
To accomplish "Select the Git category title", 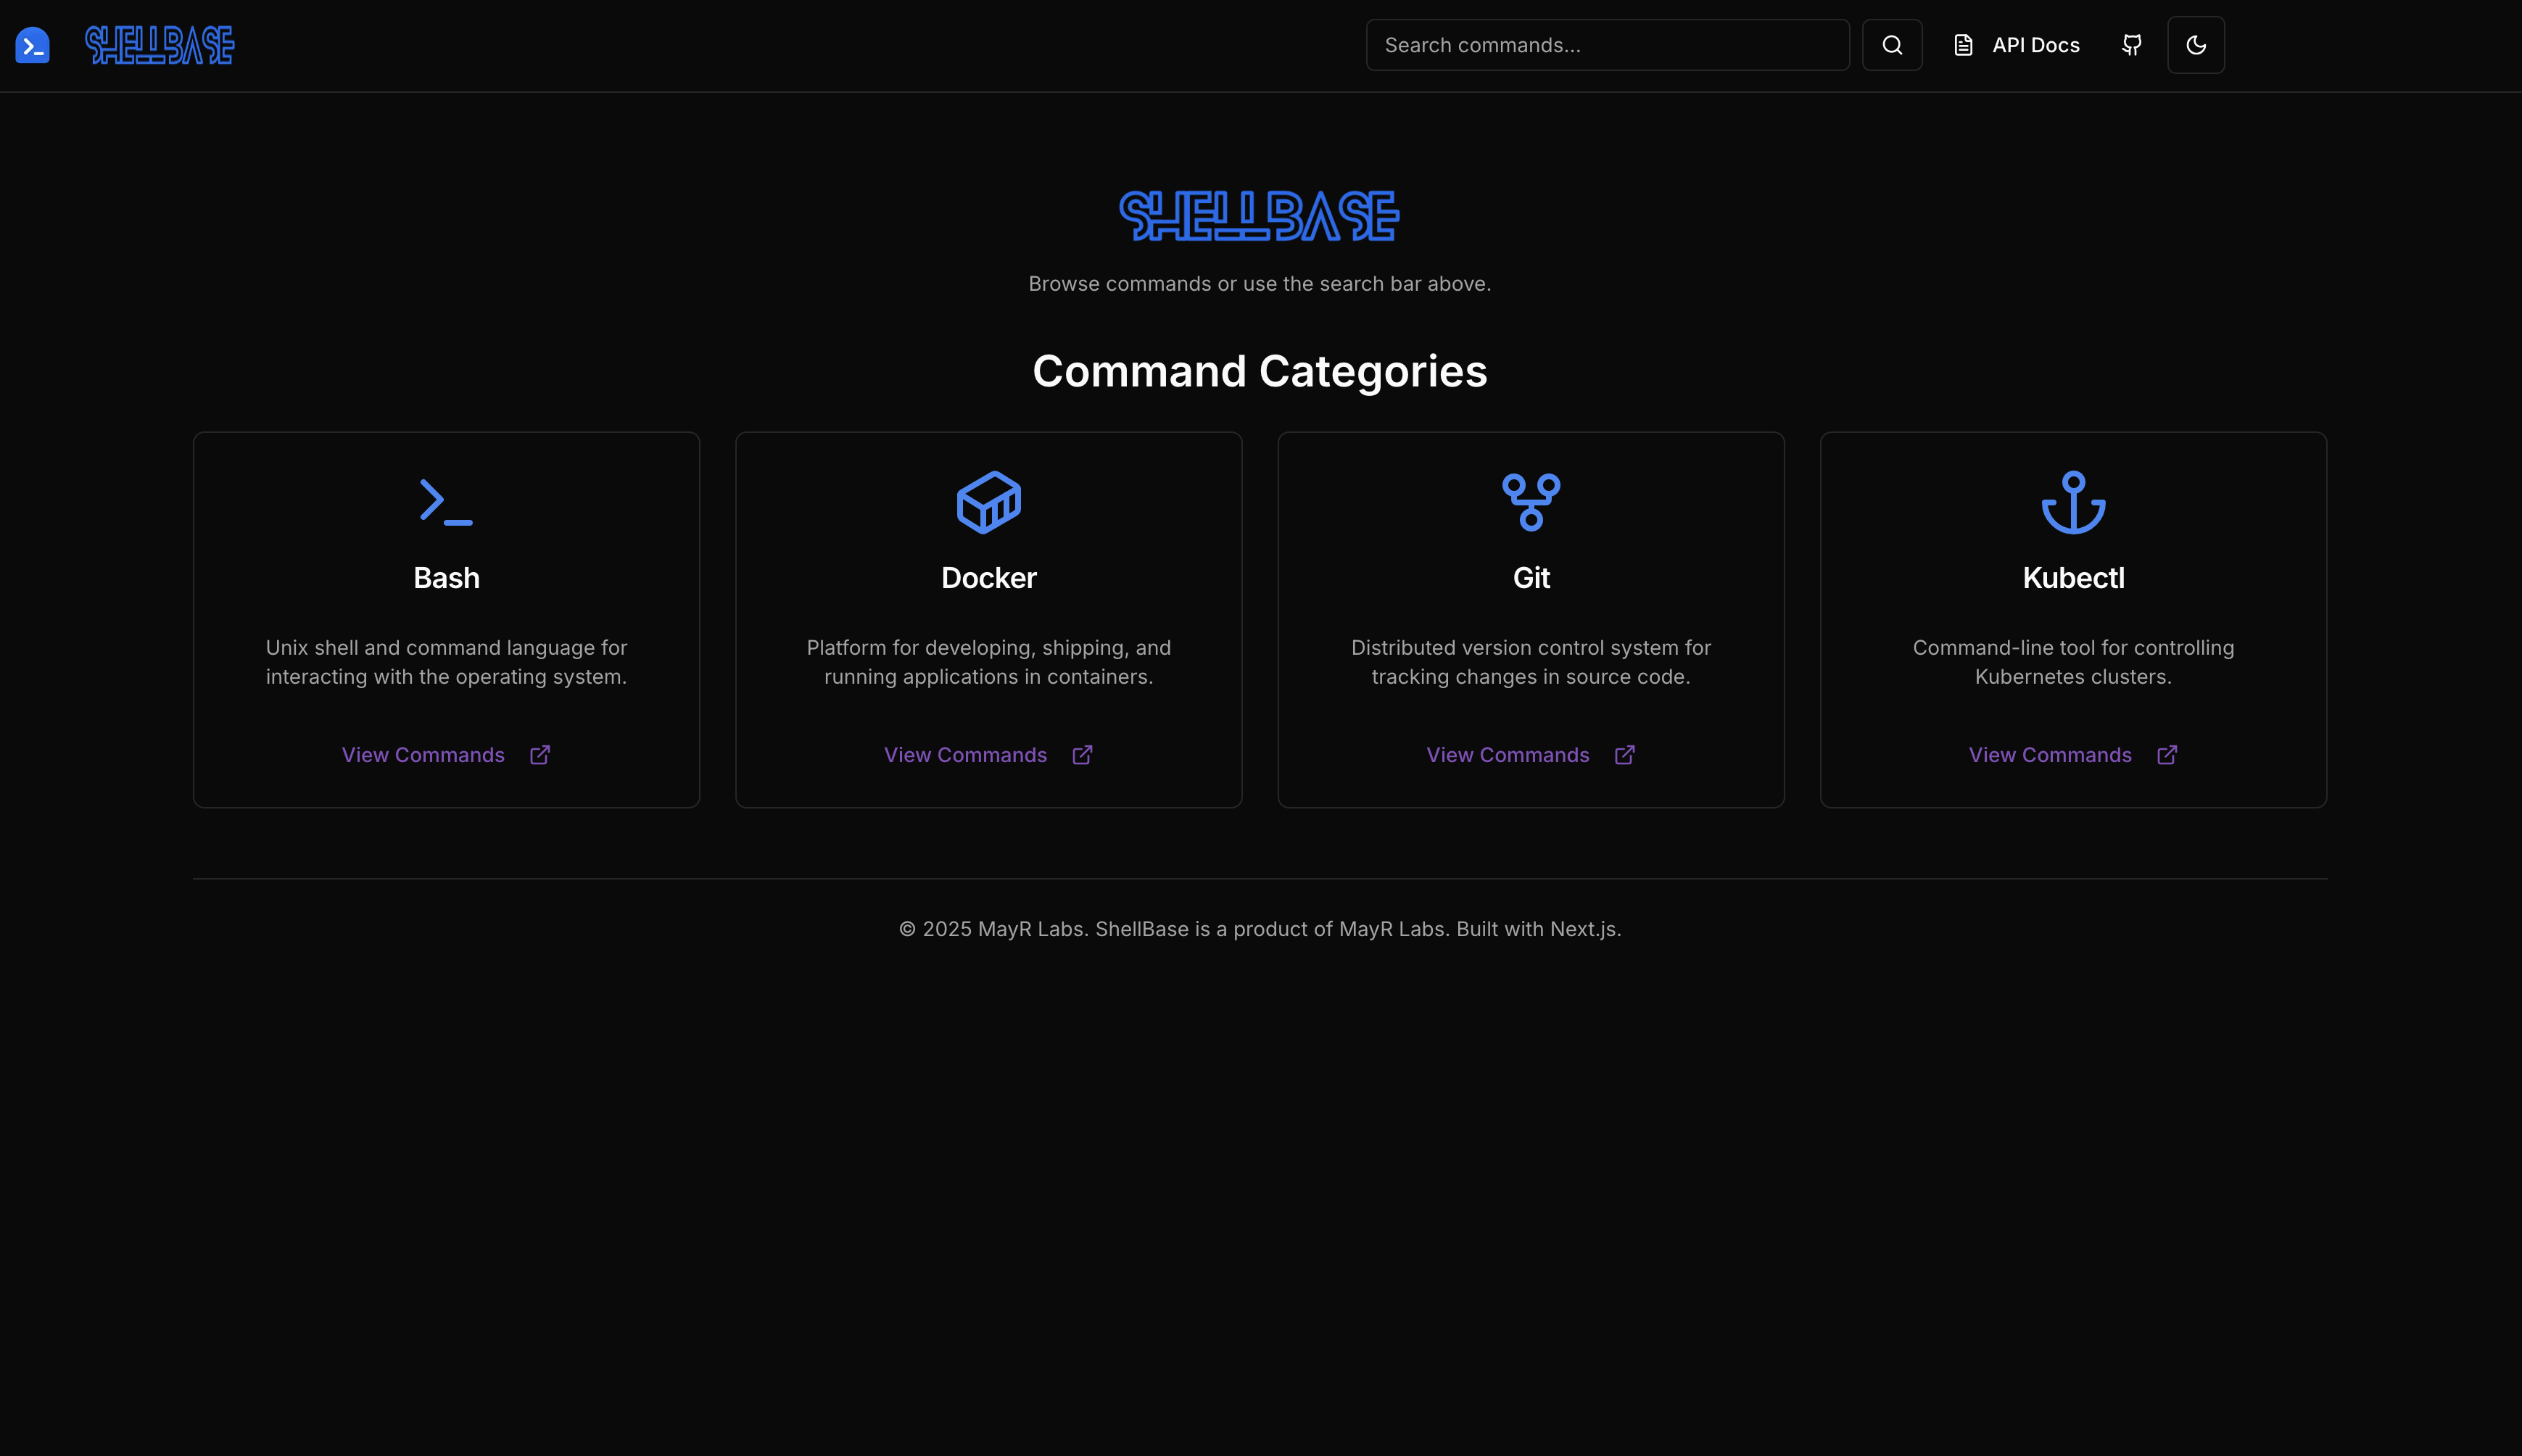I will 1531,578.
